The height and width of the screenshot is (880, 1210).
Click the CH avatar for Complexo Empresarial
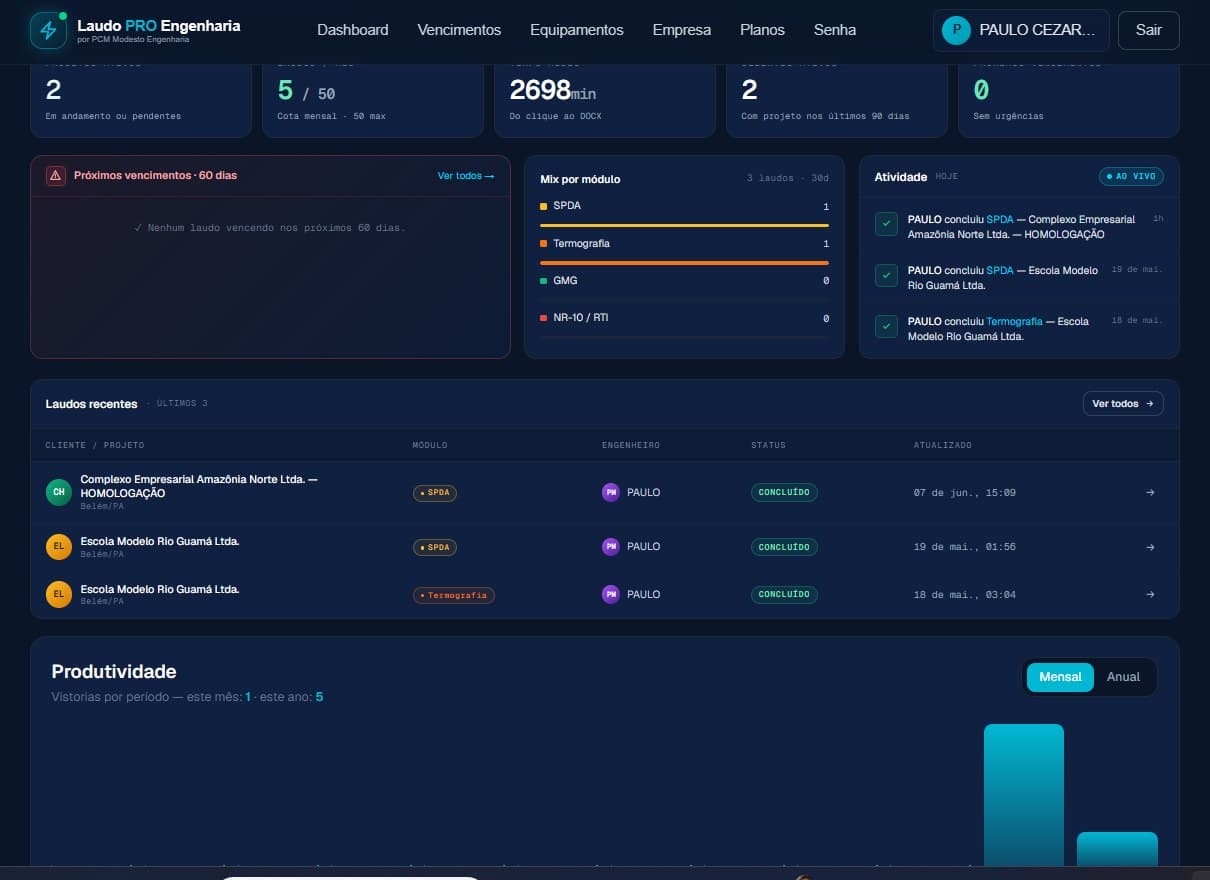(59, 492)
